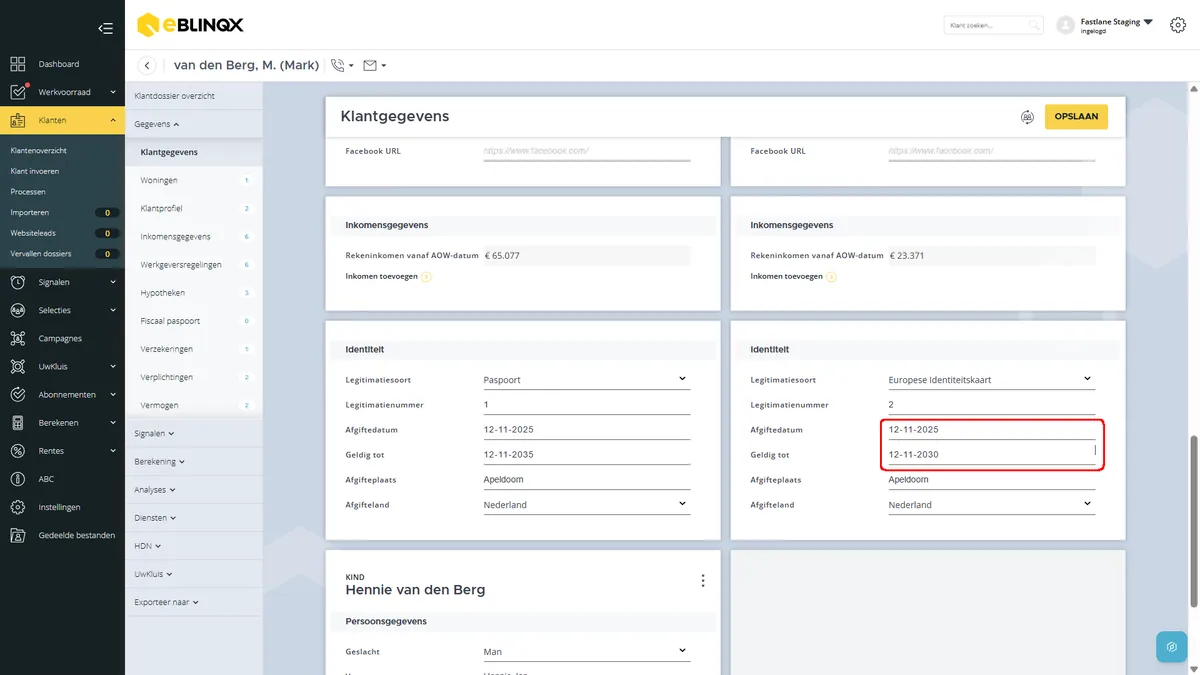Viewport: 1200px width, 675px height.
Task: Open the Rentes percentage icon
Action: pos(18,451)
